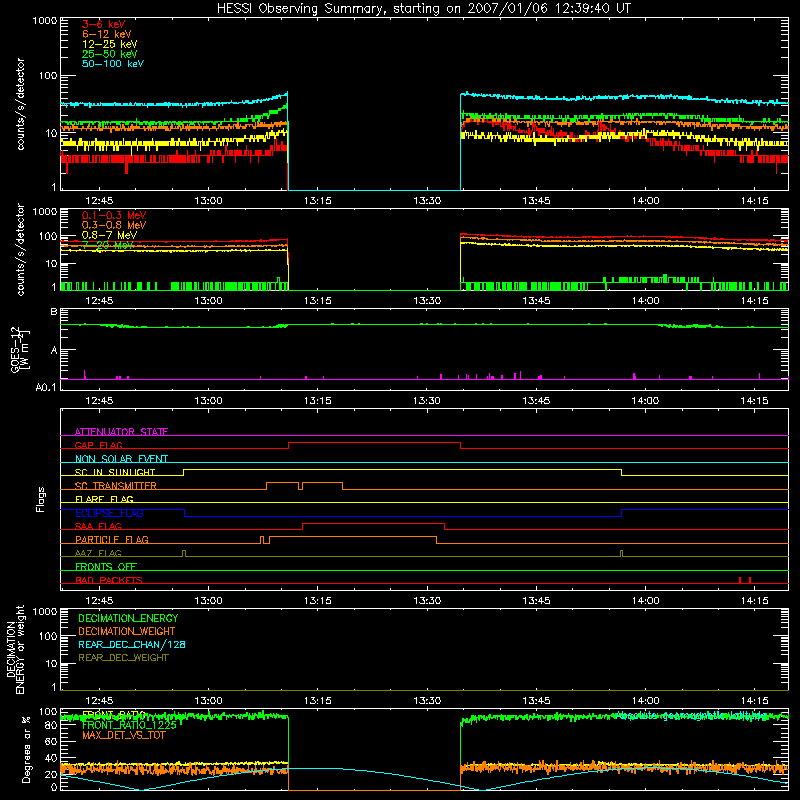The width and height of the screenshot is (800, 800).
Task: Click '14:00' time tick under the MeV panel
Action: point(645,301)
